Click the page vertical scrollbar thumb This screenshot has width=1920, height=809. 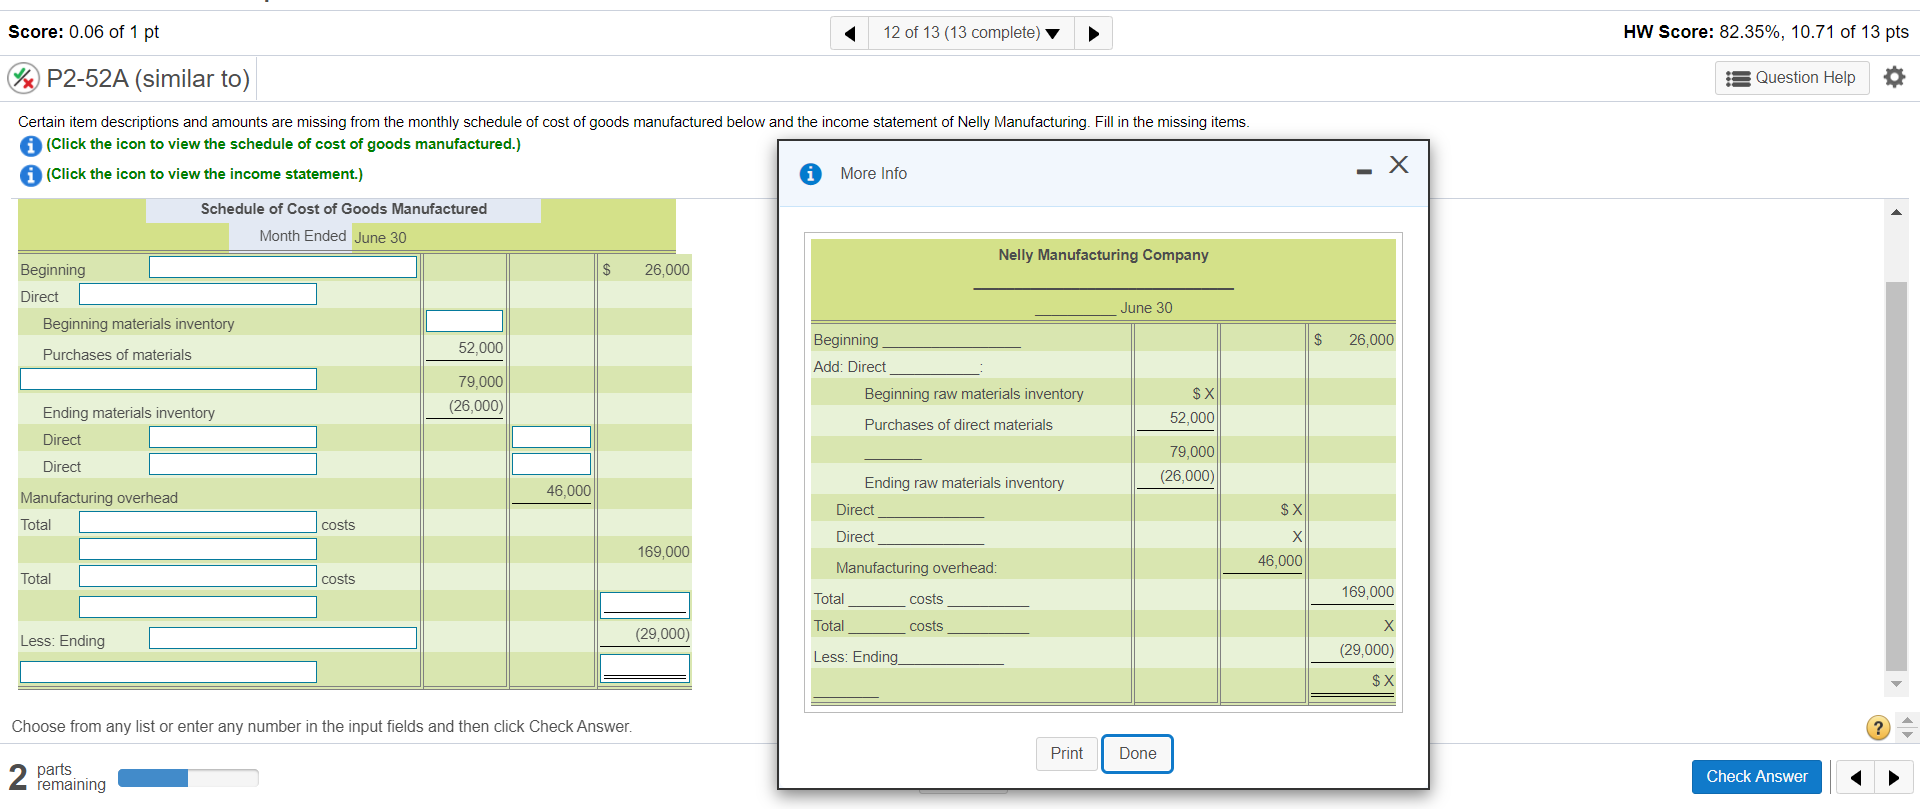point(1896,476)
